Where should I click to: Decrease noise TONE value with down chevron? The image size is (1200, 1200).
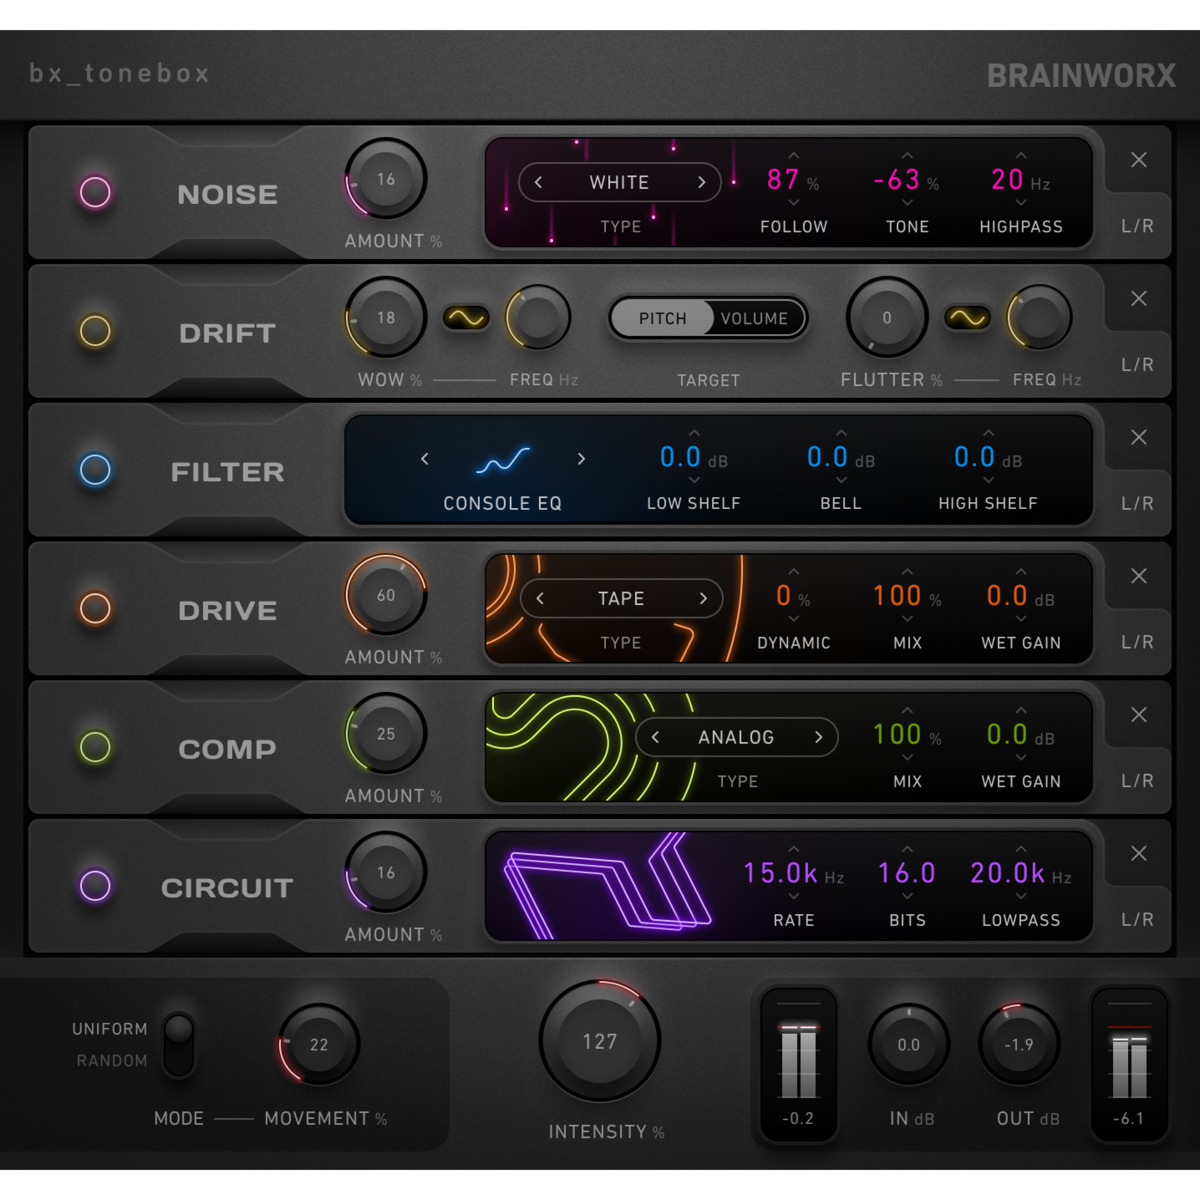tap(907, 203)
